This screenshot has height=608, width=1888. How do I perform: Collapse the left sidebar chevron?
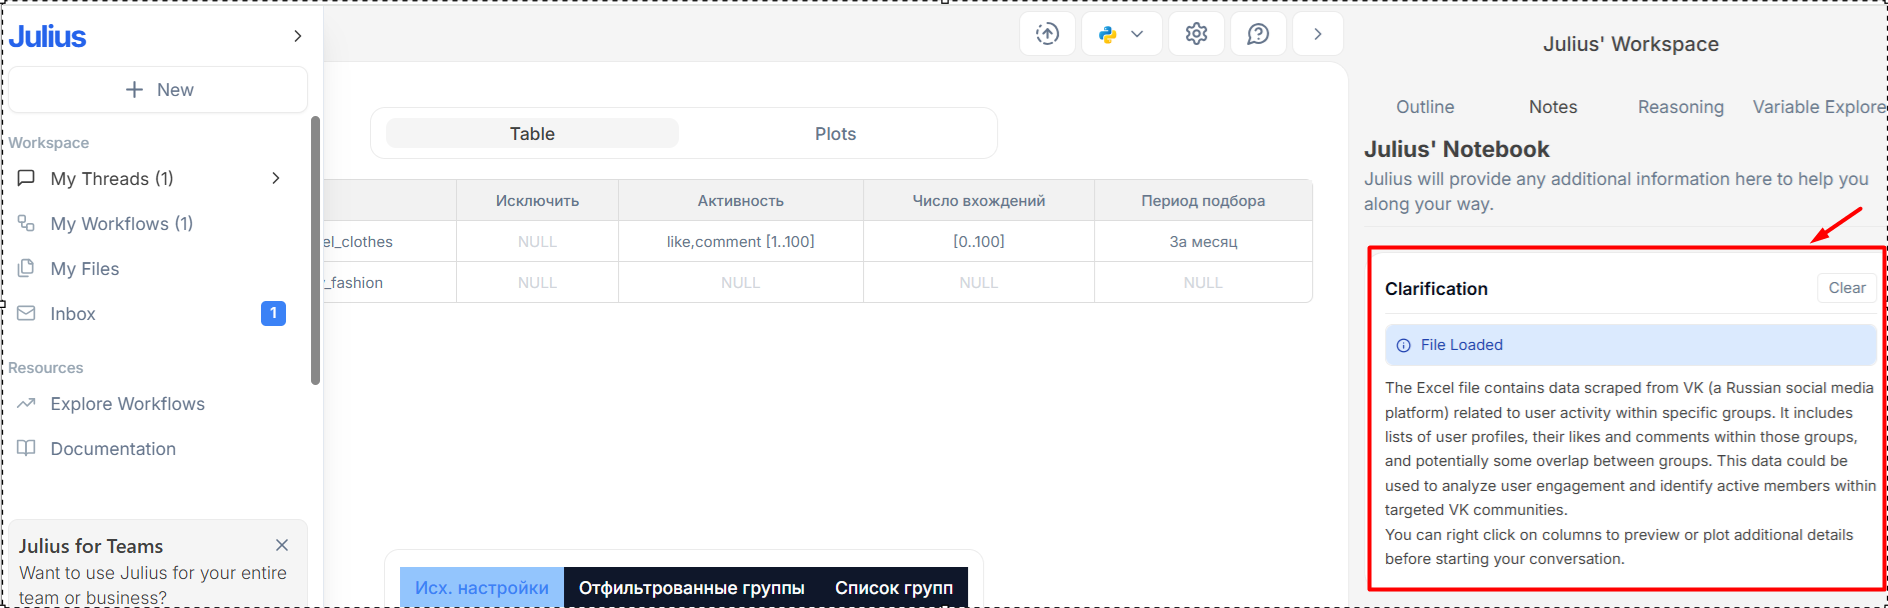click(x=297, y=36)
